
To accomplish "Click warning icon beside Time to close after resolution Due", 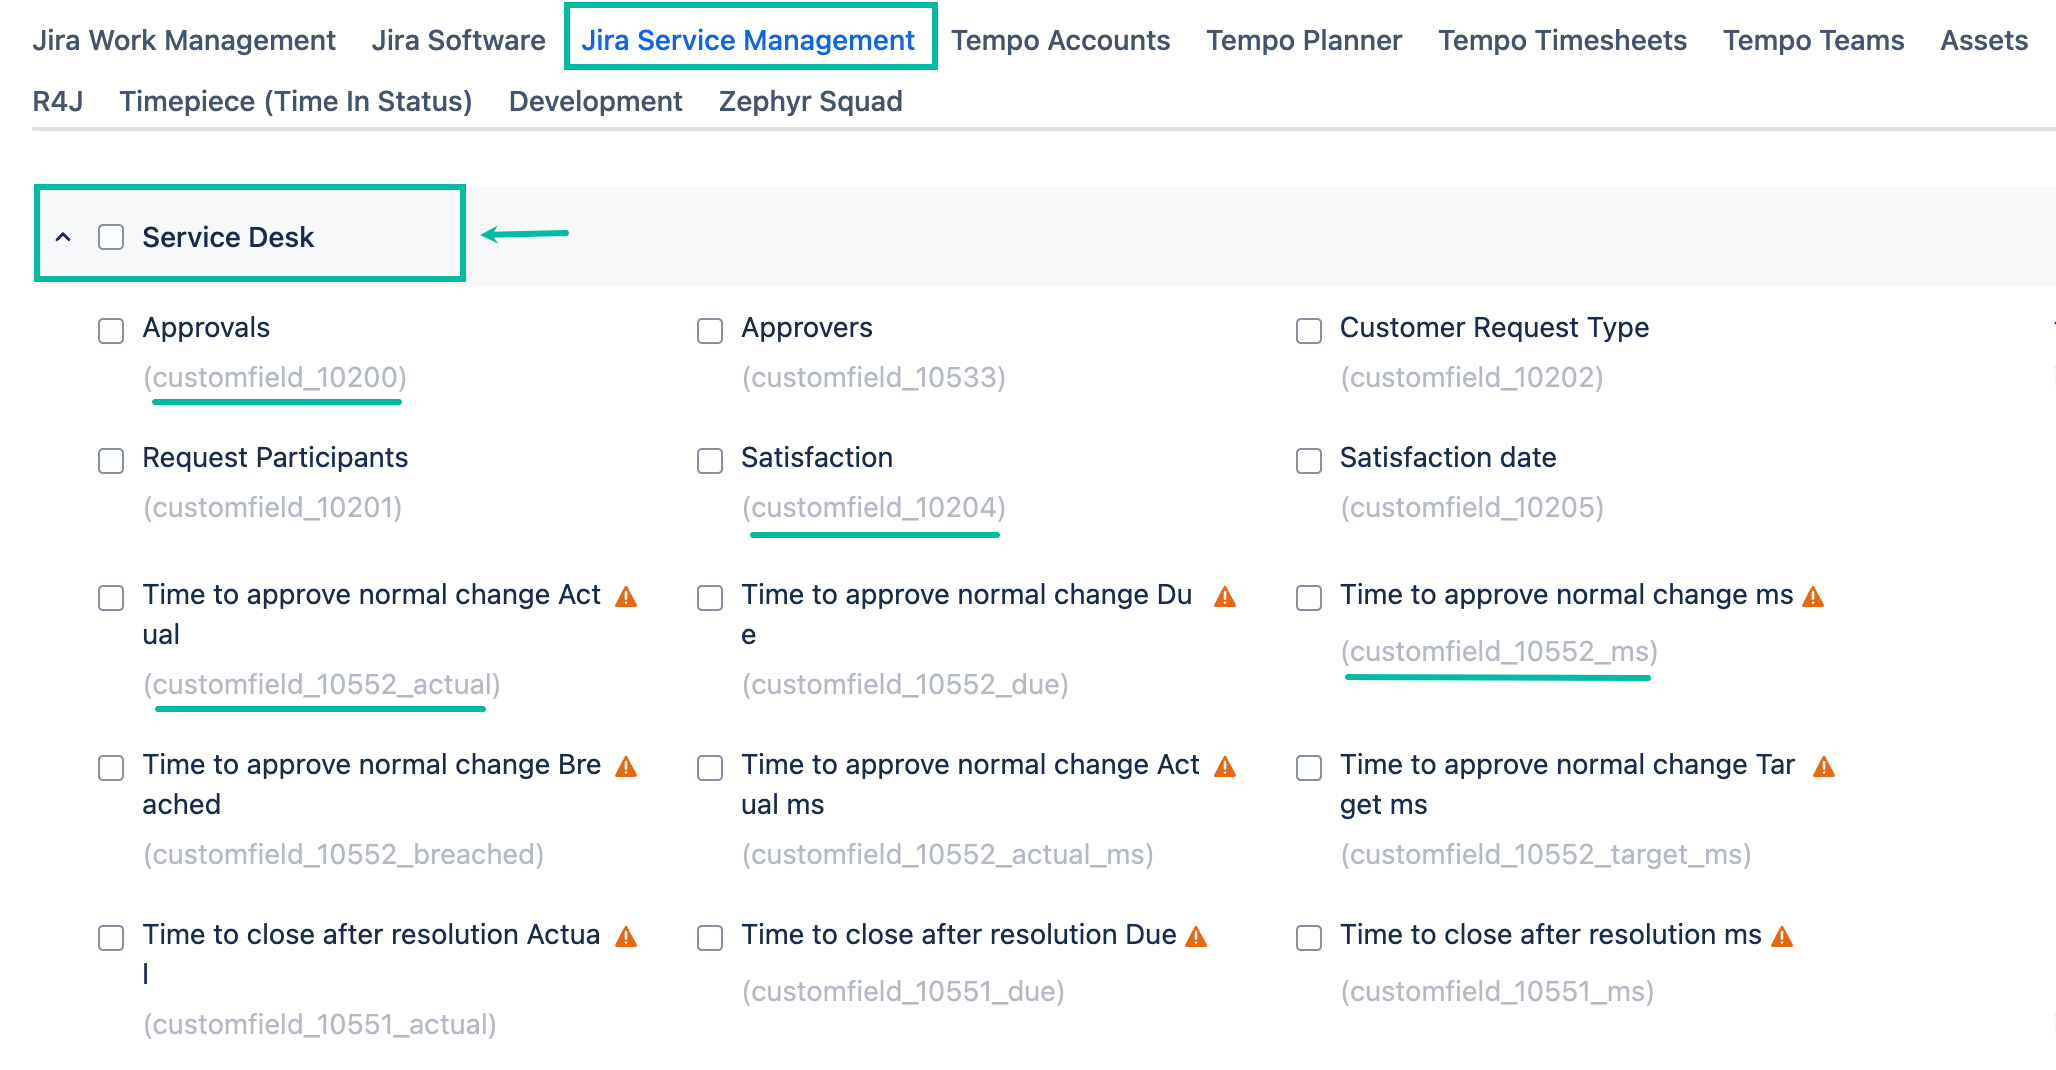I will coord(1196,937).
